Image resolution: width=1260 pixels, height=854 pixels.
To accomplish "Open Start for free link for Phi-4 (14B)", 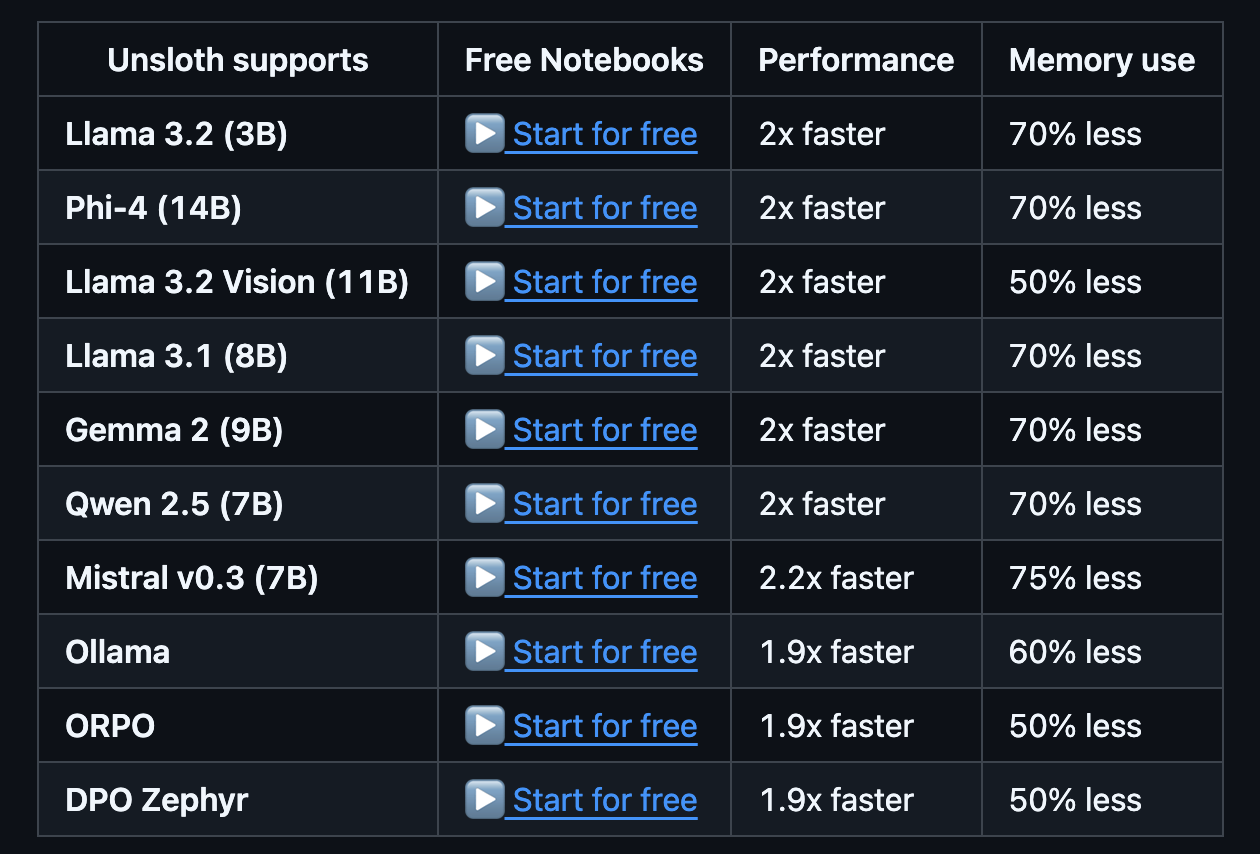I will click(605, 208).
